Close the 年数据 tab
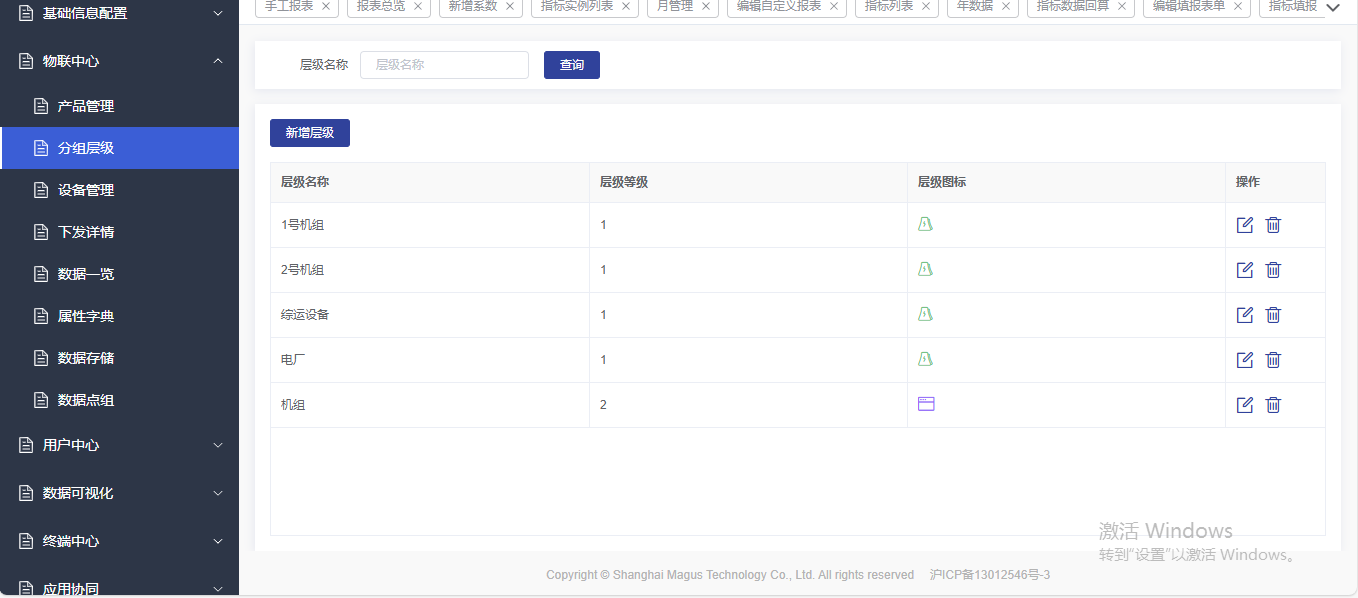 coord(1006,7)
